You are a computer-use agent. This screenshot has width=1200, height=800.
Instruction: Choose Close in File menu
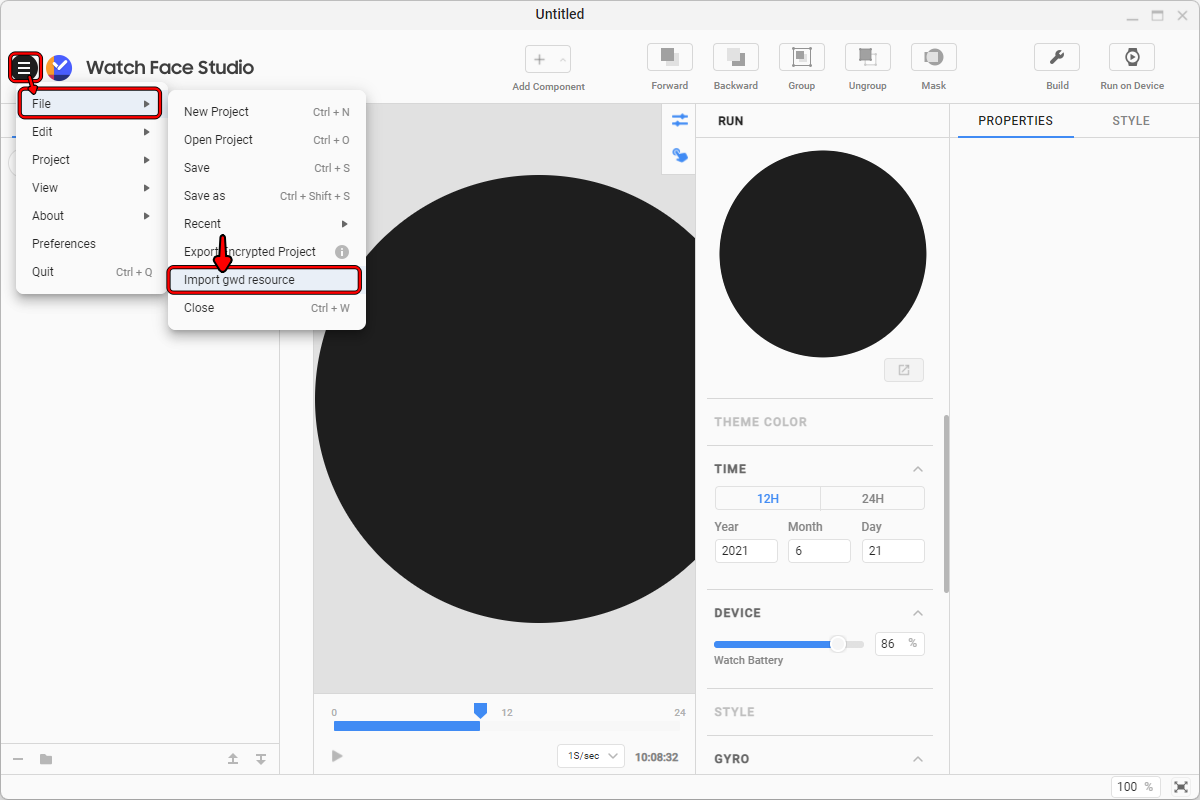pos(267,308)
